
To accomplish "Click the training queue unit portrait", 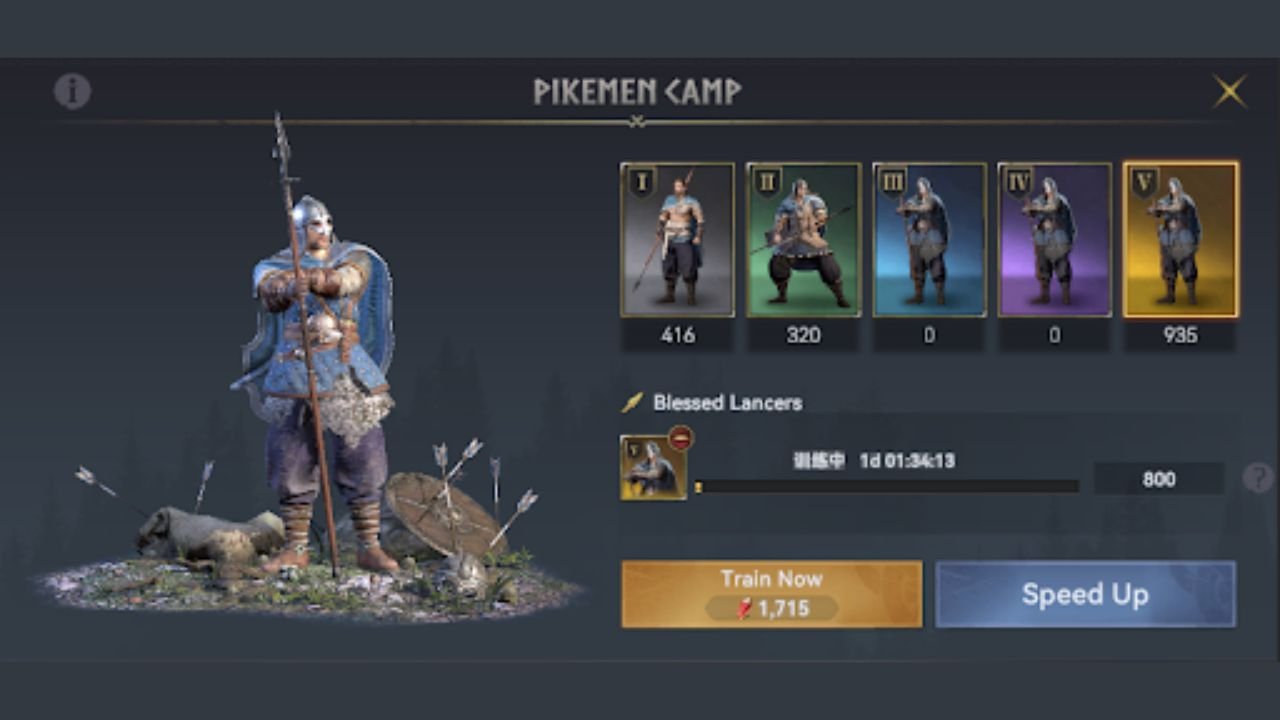I will (653, 468).
